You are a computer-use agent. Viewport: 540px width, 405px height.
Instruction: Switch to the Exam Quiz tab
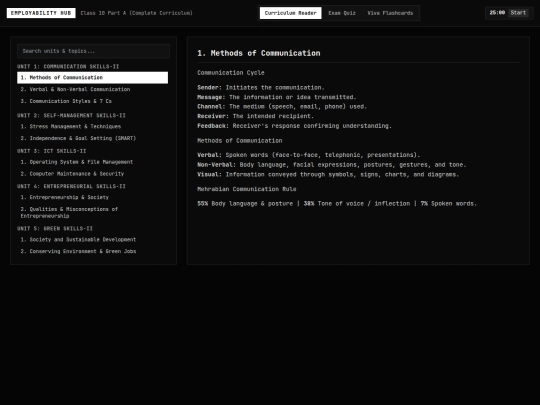342,13
